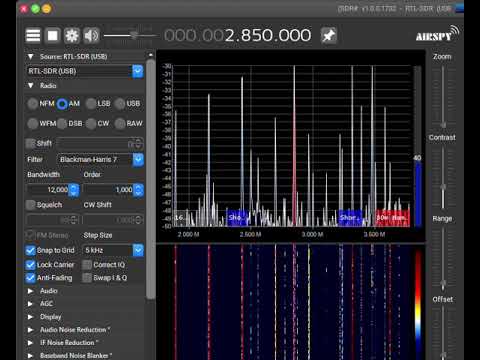Click the Bandwidth 12,000 stepper arrows
Image resolution: width=480 pixels, height=360 pixels.
[74, 190]
